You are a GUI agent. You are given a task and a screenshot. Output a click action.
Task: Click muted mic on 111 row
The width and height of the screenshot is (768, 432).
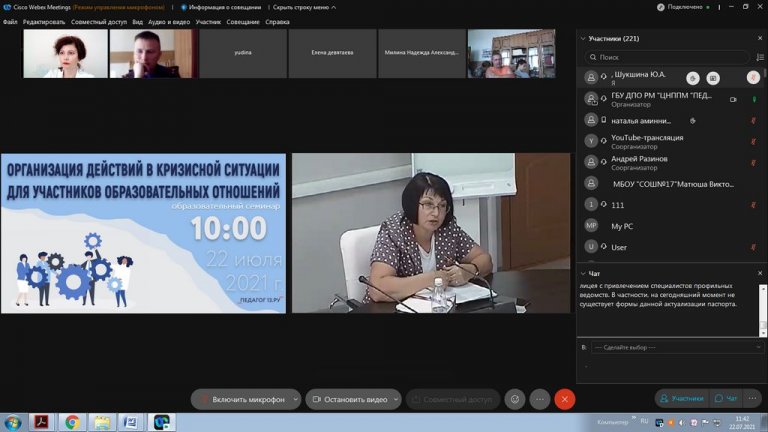point(753,205)
